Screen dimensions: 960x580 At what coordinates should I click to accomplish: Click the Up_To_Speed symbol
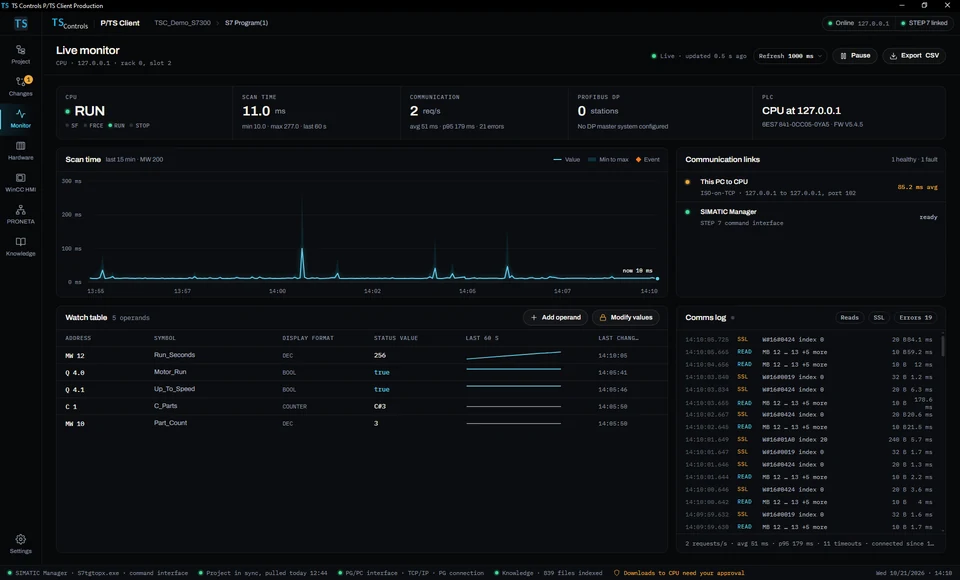[174, 389]
